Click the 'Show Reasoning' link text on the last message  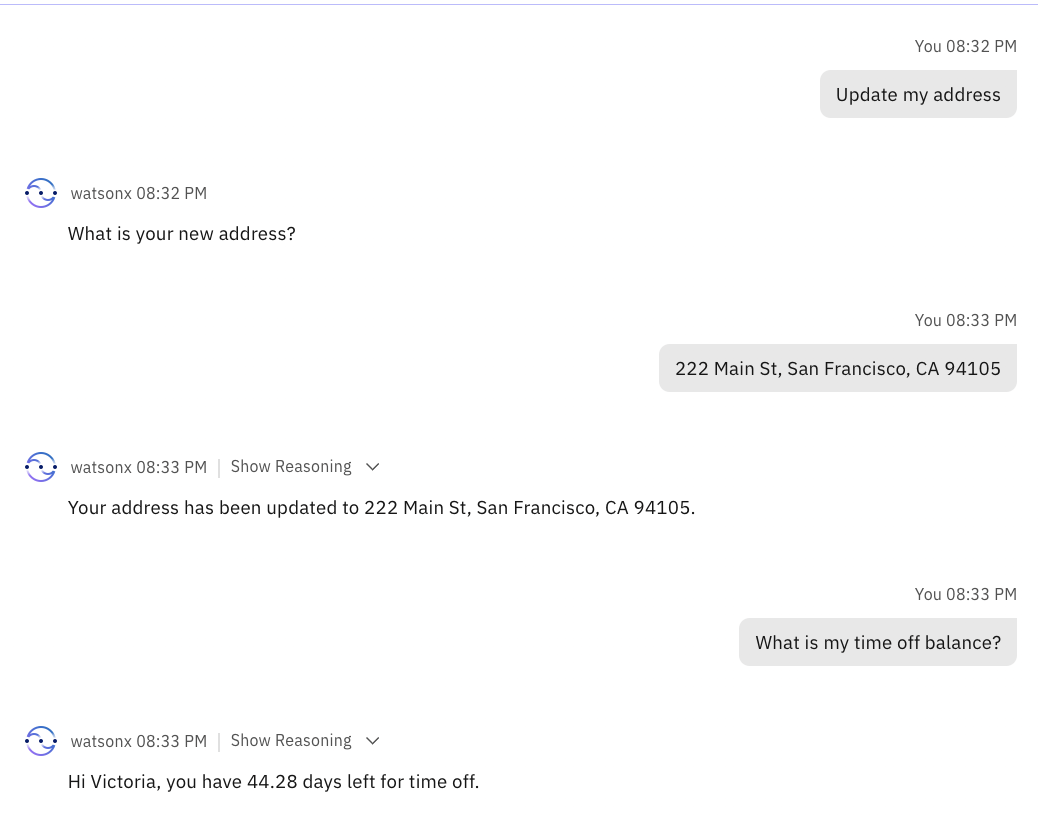click(x=291, y=741)
